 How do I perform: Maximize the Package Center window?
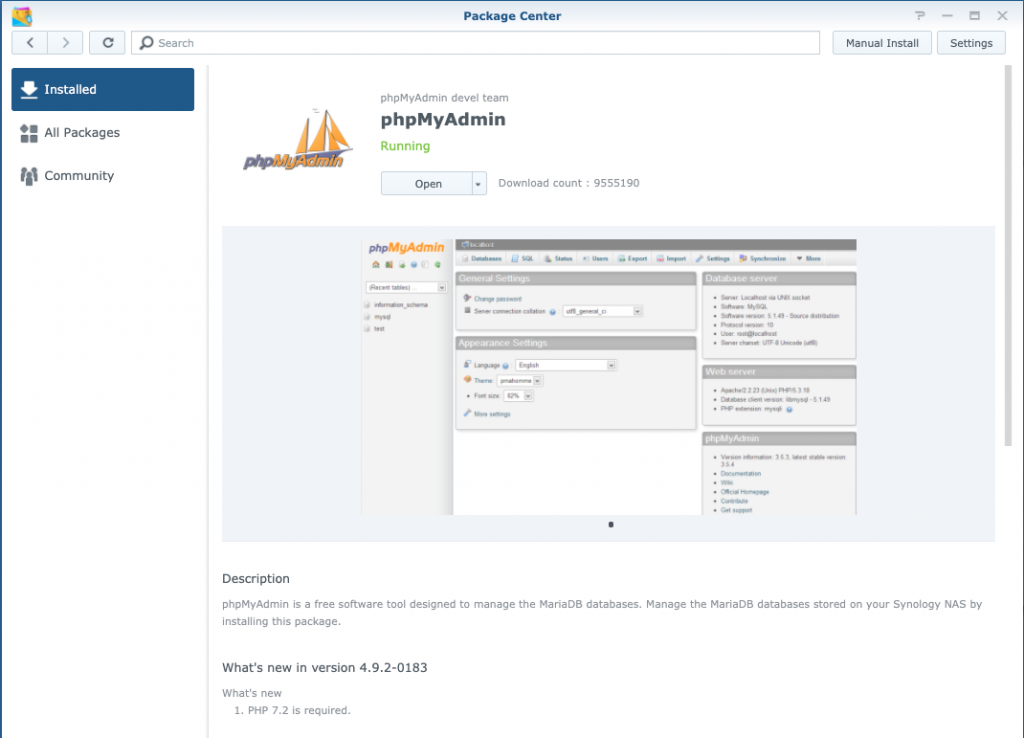(x=974, y=16)
